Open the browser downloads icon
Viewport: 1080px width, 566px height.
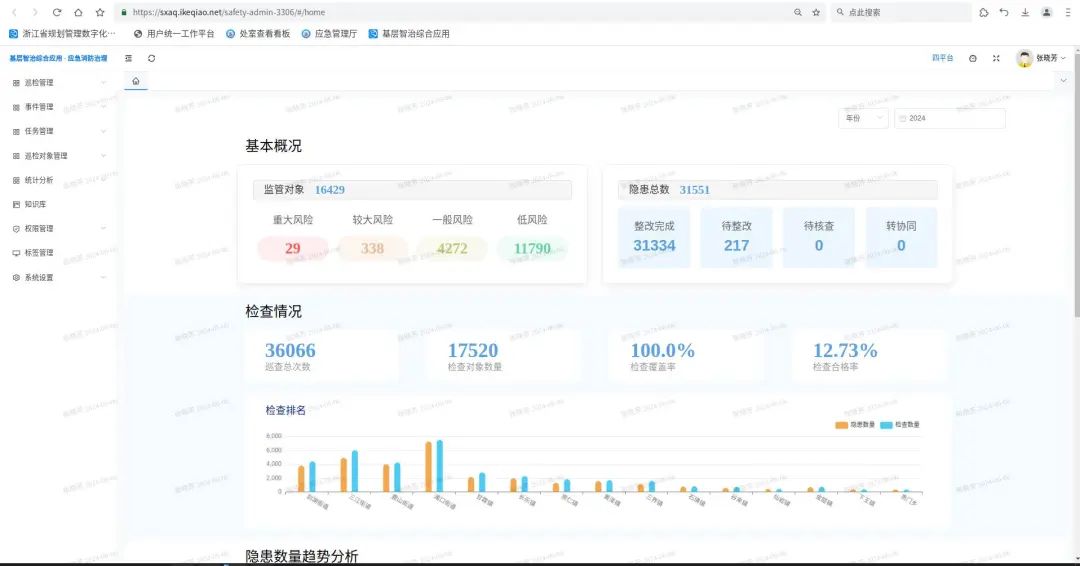pos(1025,12)
